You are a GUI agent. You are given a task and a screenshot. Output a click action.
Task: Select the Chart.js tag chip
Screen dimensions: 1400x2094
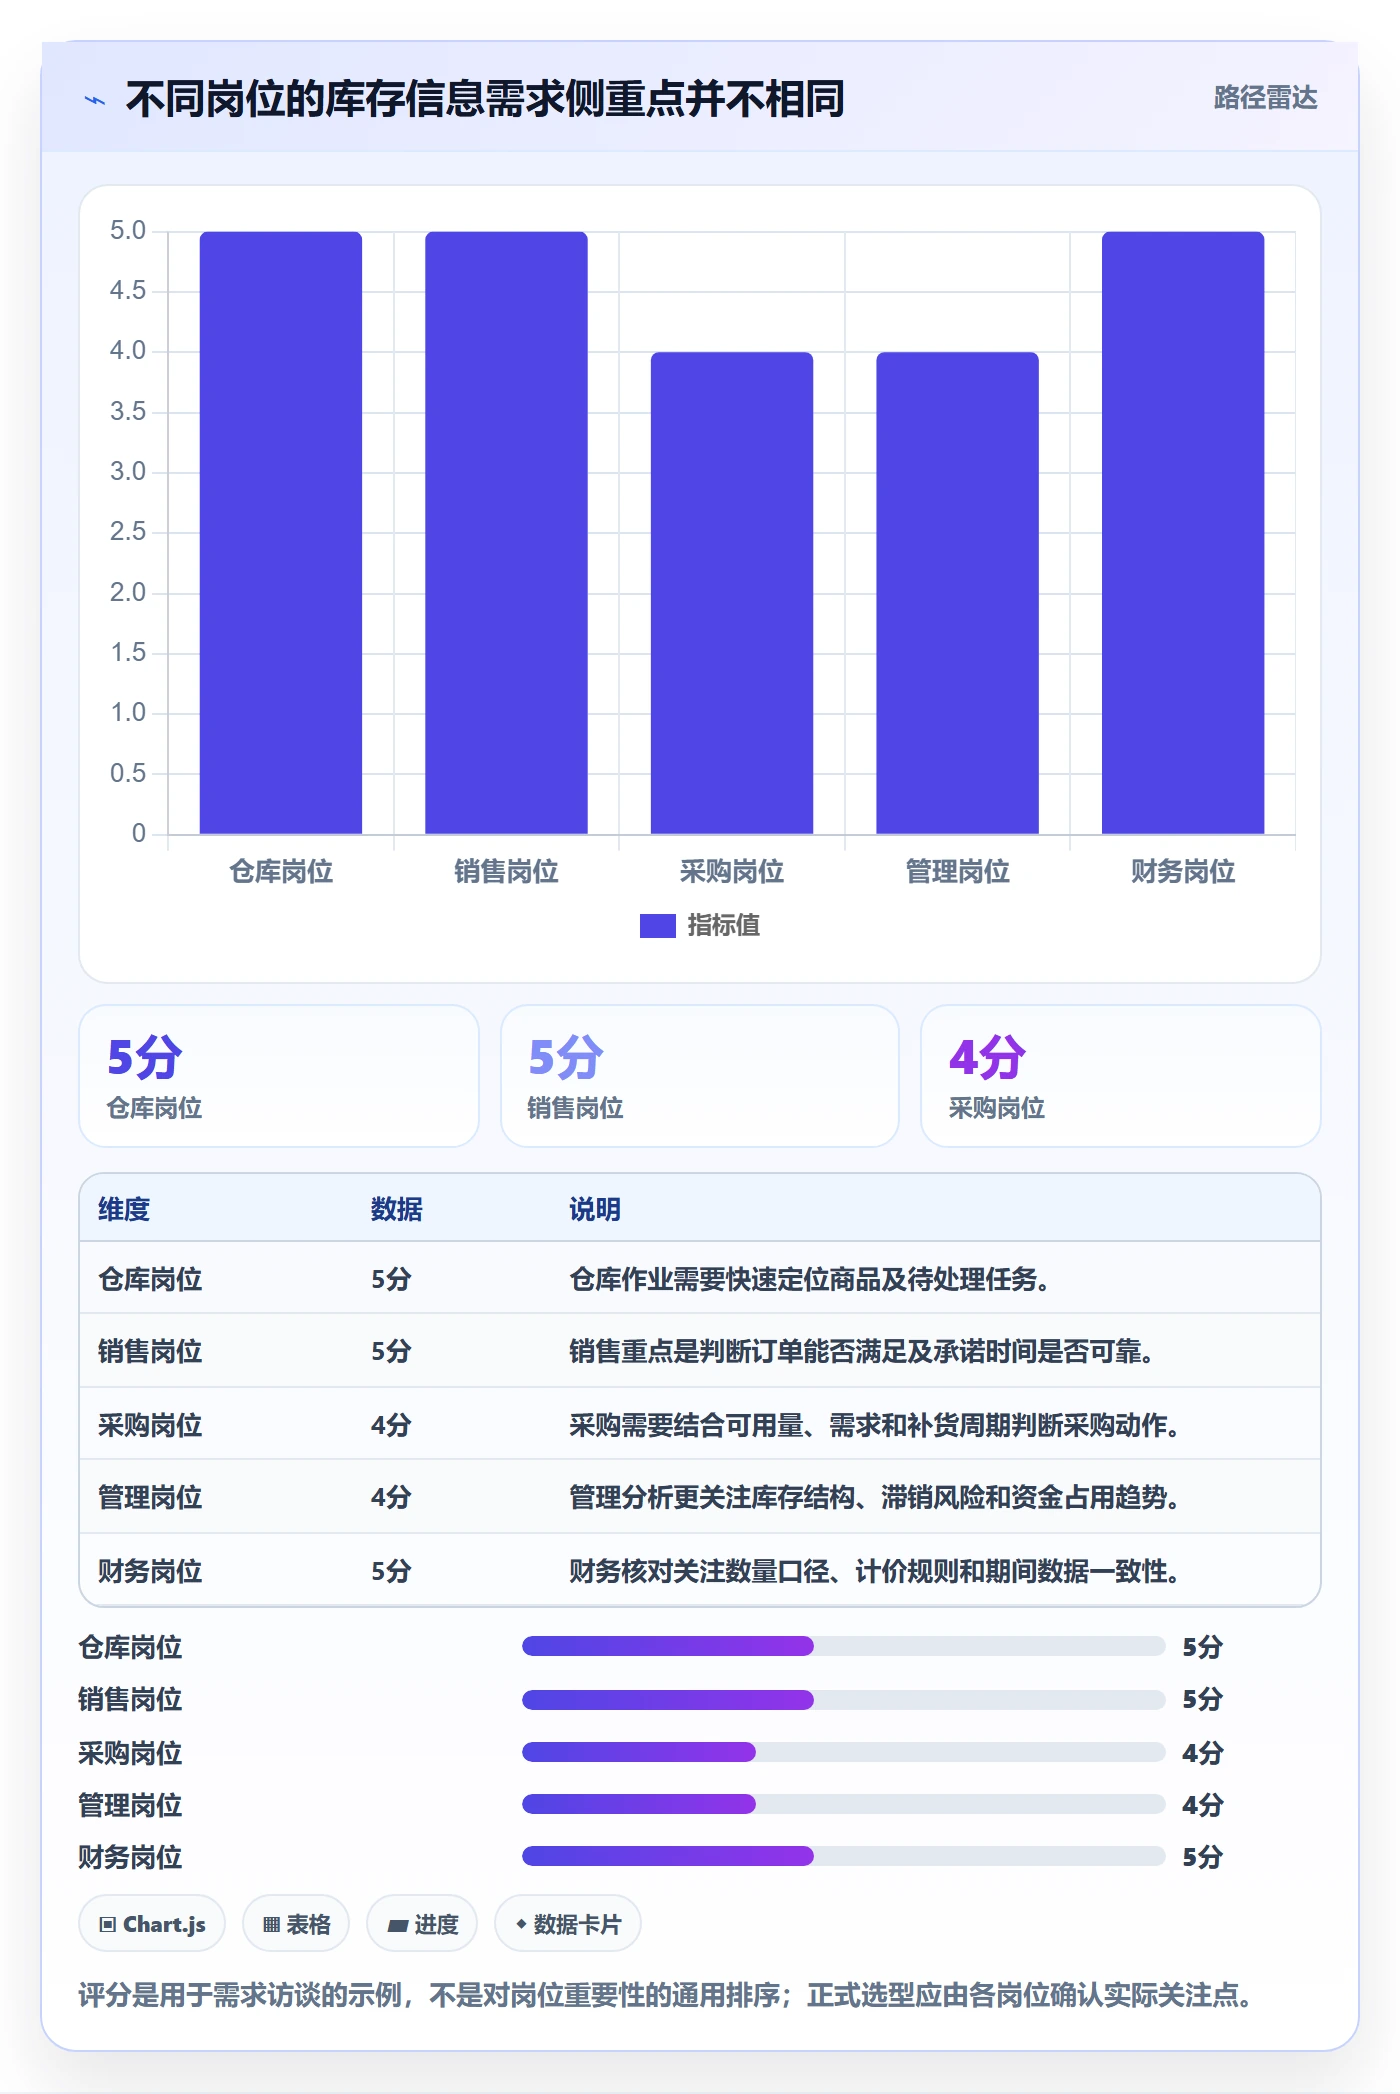tap(152, 1924)
